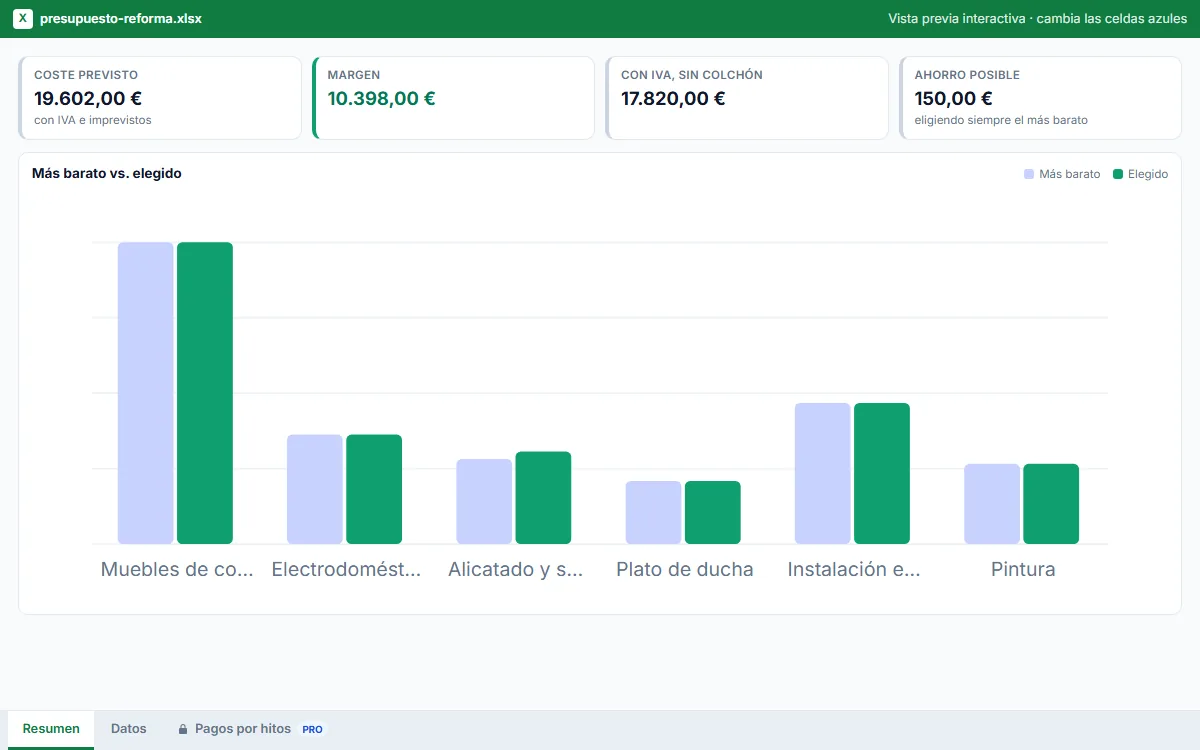This screenshot has height=750, width=1200.
Task: Pick the Más barato bar for Alicatado y s...
Action: pos(484,501)
